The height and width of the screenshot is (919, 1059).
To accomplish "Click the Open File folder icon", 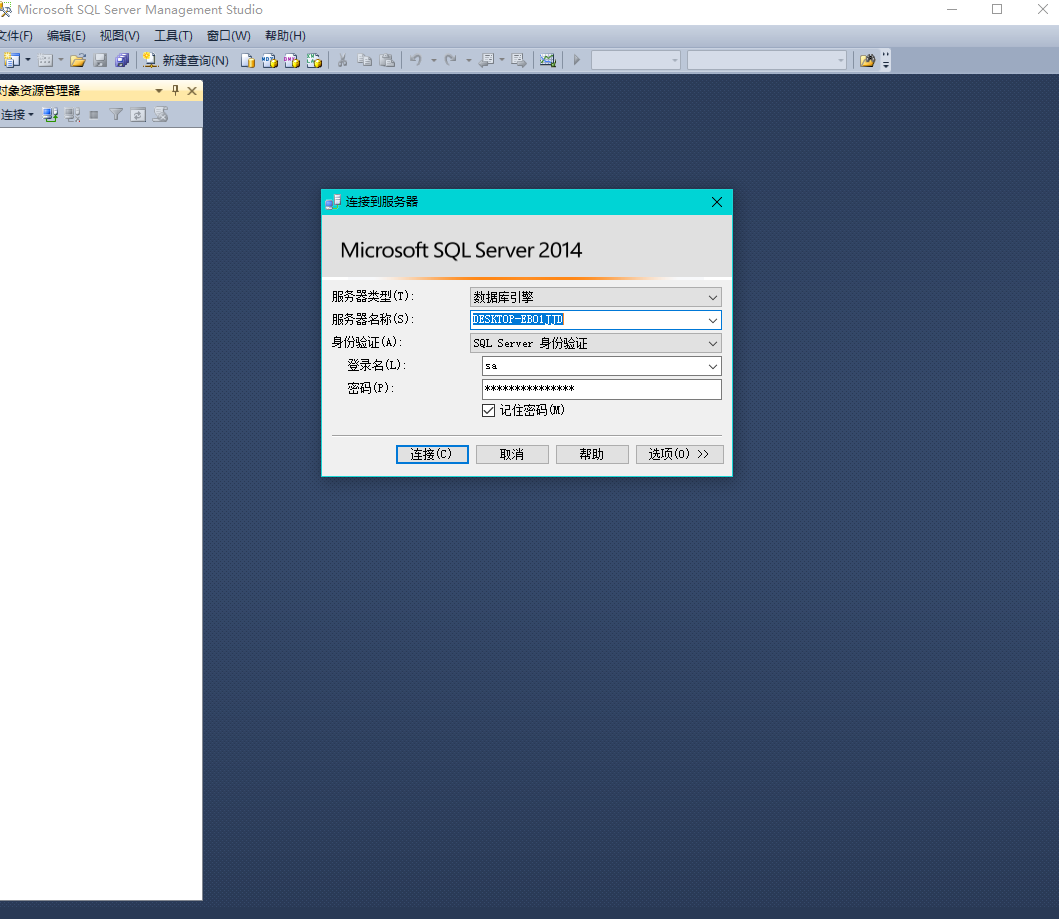I will click(78, 60).
